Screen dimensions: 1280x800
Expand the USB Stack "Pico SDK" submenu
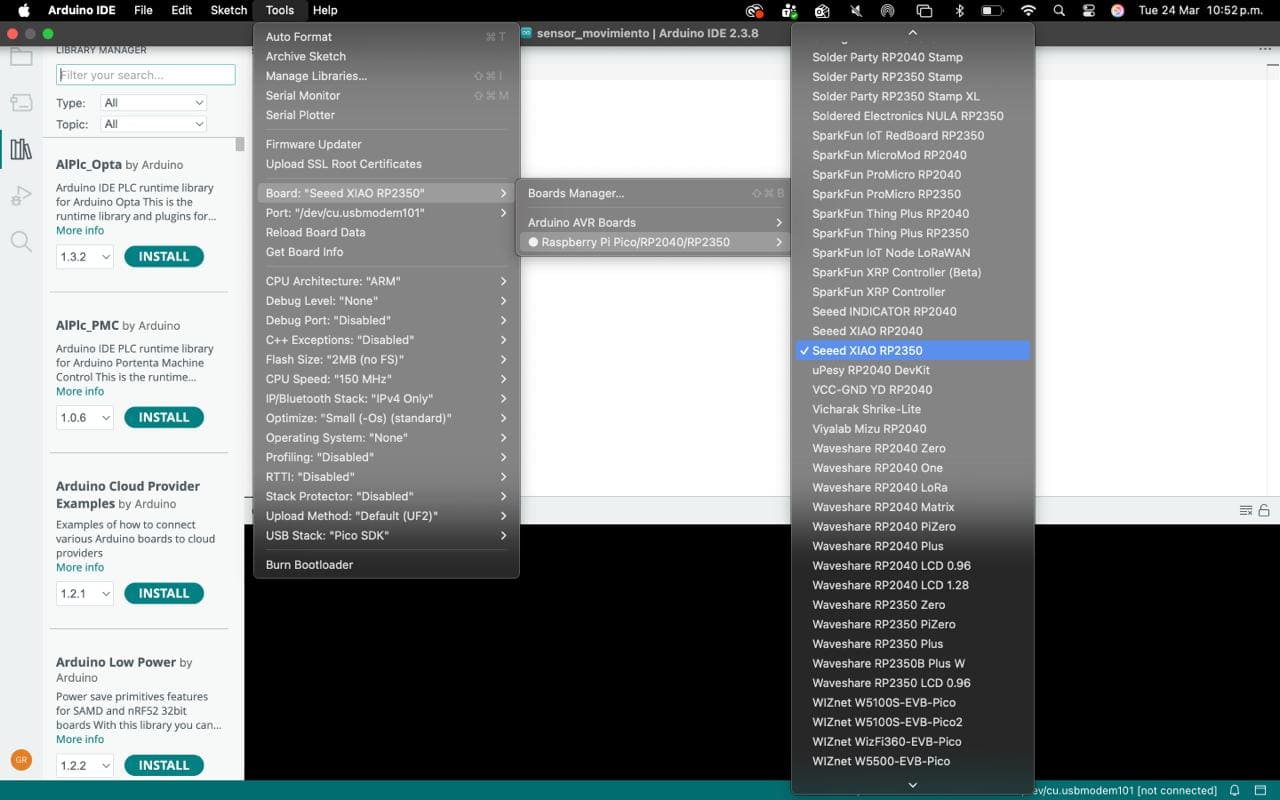tap(386, 536)
